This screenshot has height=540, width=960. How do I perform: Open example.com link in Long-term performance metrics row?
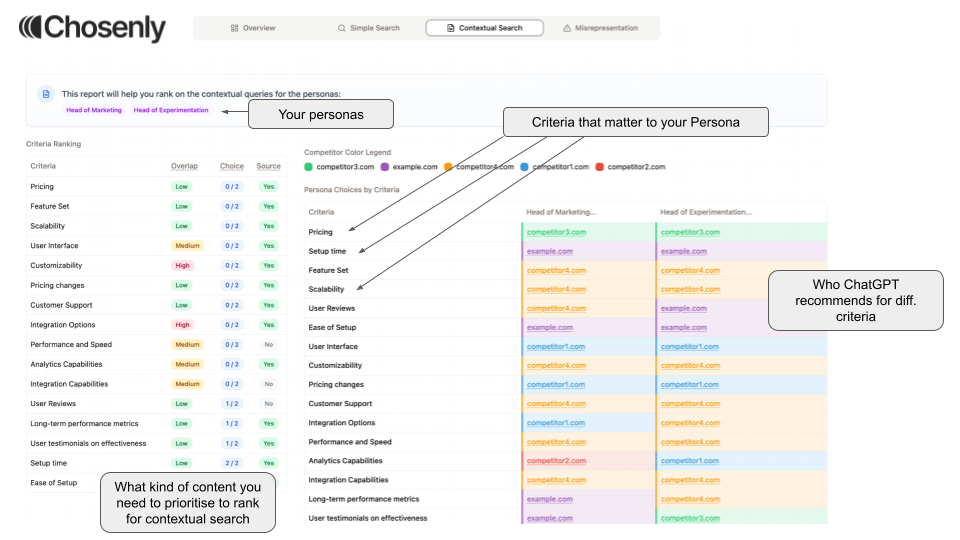tap(549, 499)
